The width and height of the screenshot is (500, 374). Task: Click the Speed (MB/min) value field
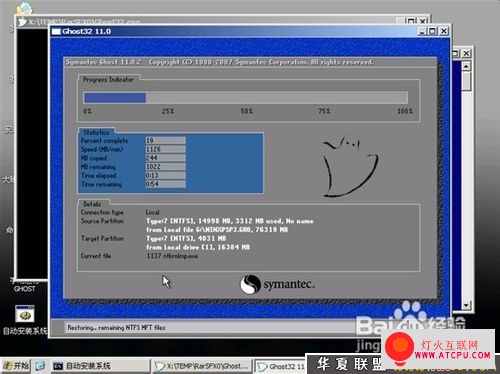tap(165, 149)
